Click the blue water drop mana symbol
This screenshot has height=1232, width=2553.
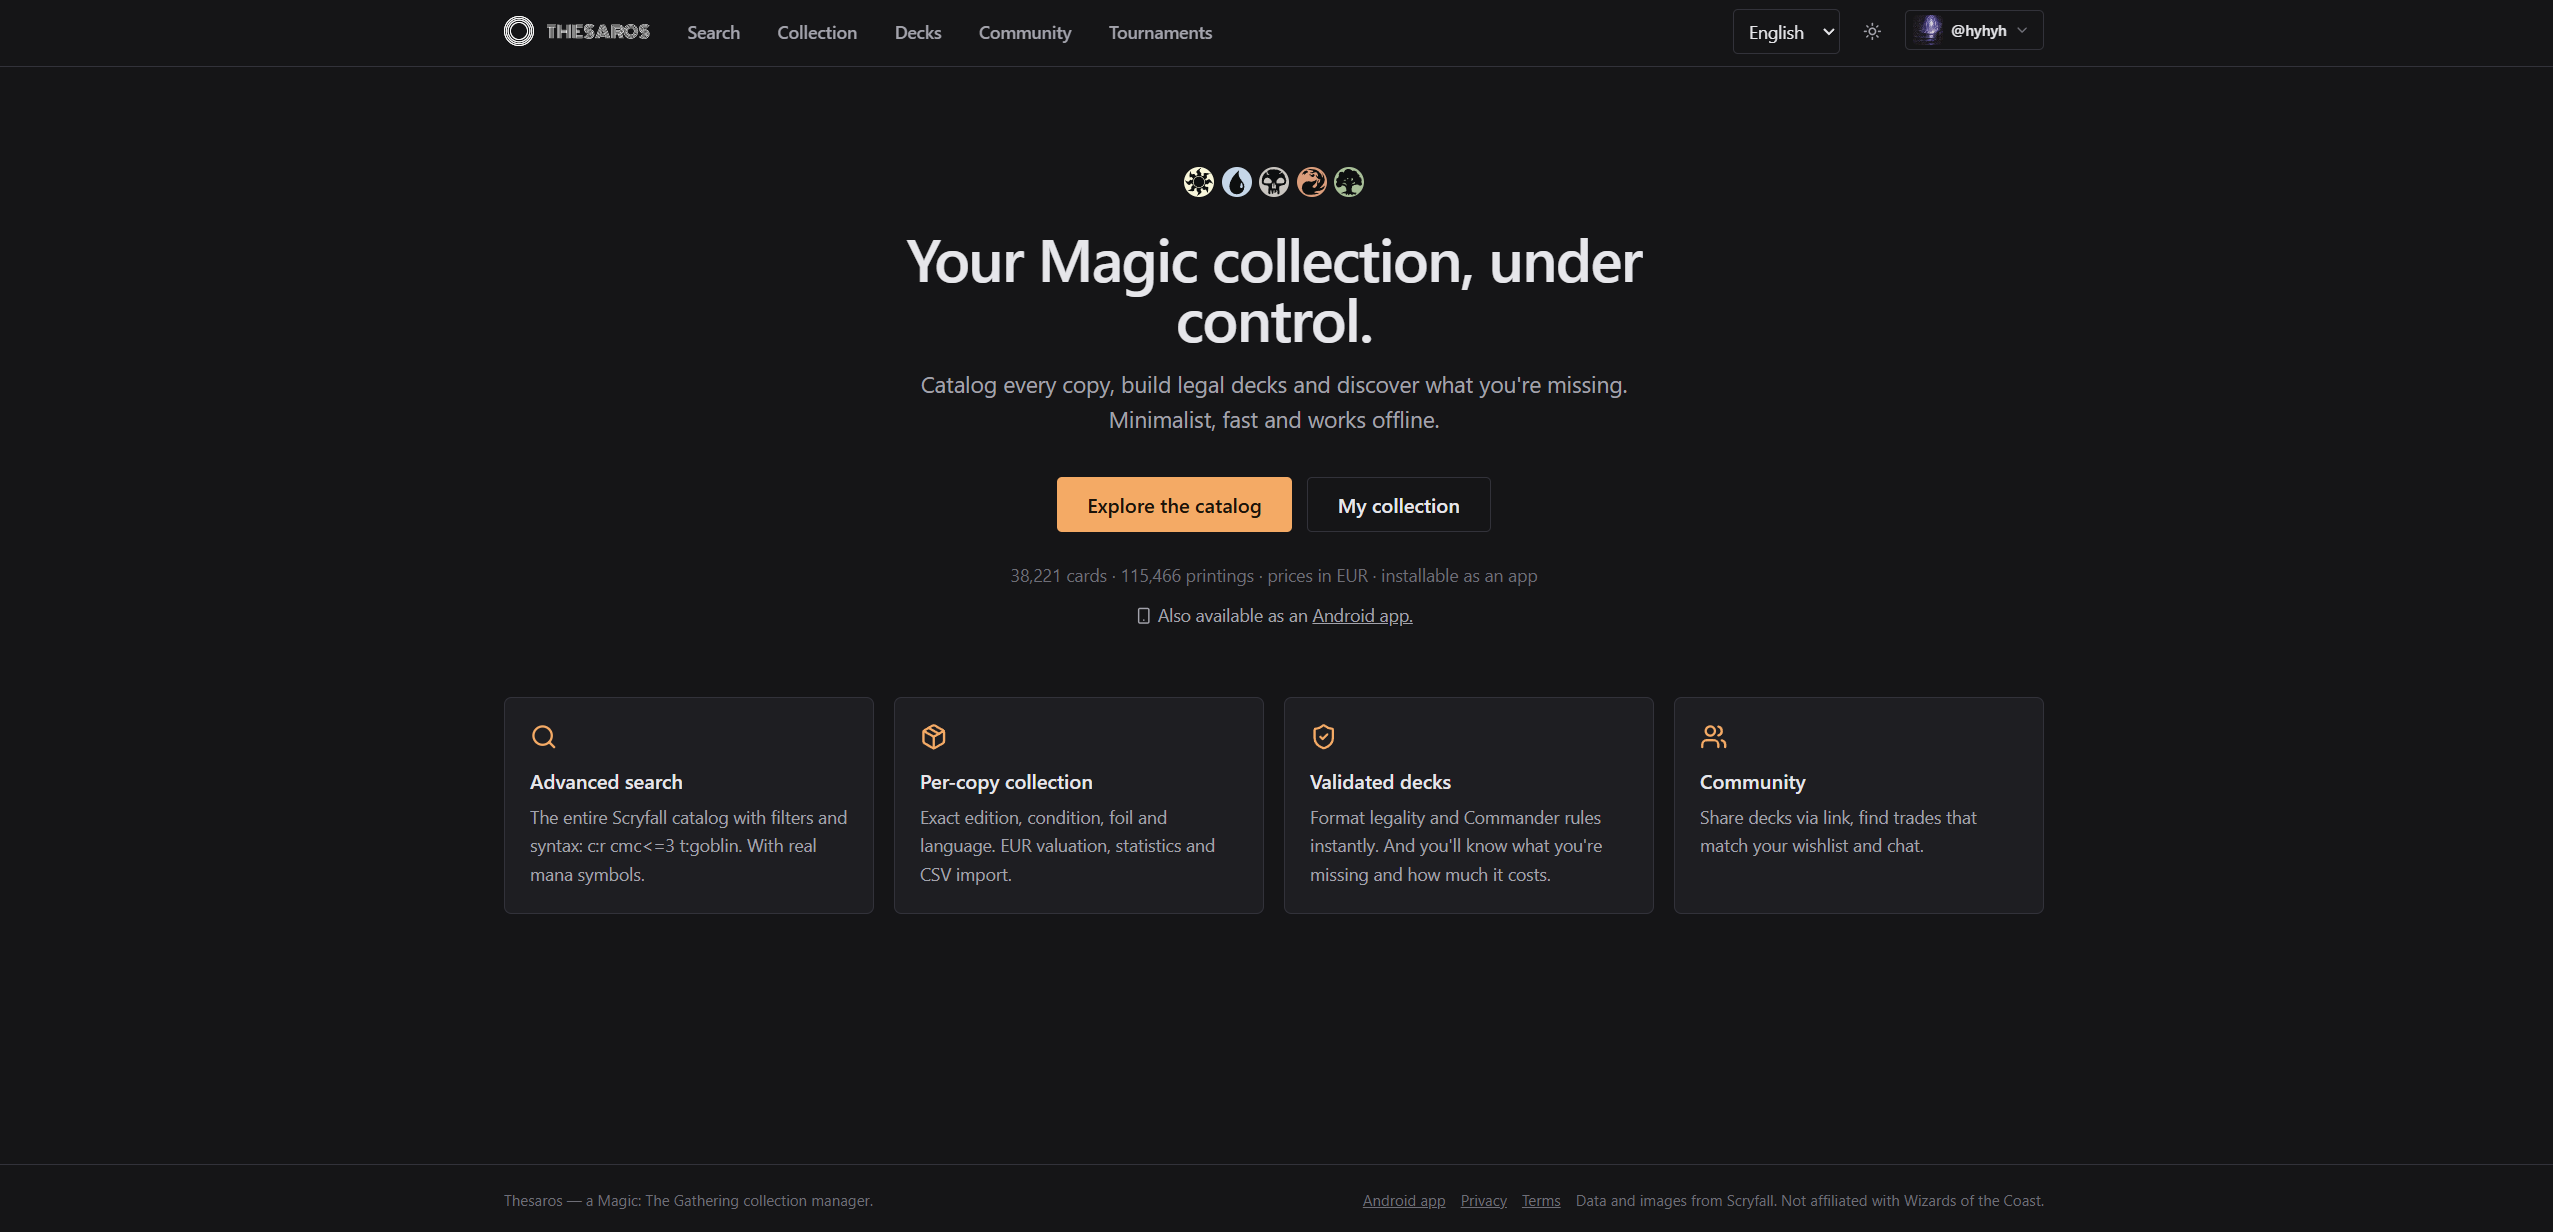pos(1236,182)
